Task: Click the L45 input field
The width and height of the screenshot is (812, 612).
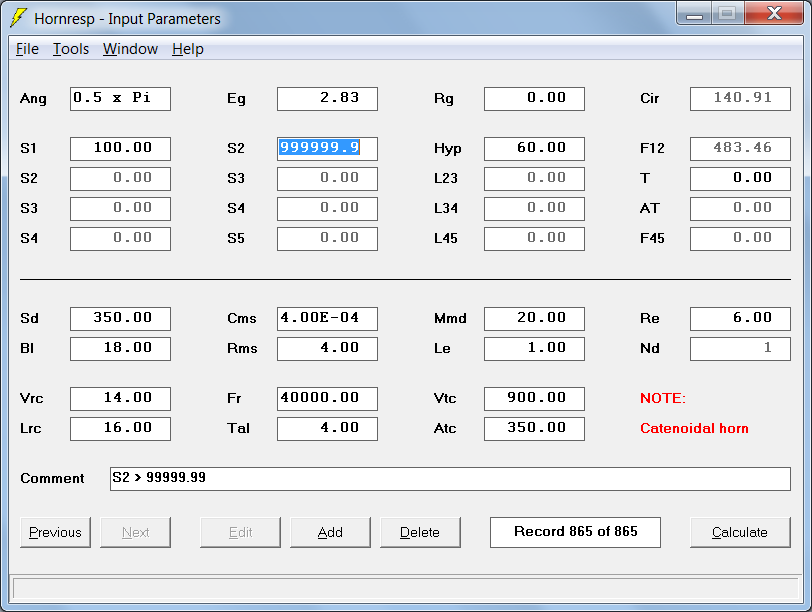Action: point(534,239)
